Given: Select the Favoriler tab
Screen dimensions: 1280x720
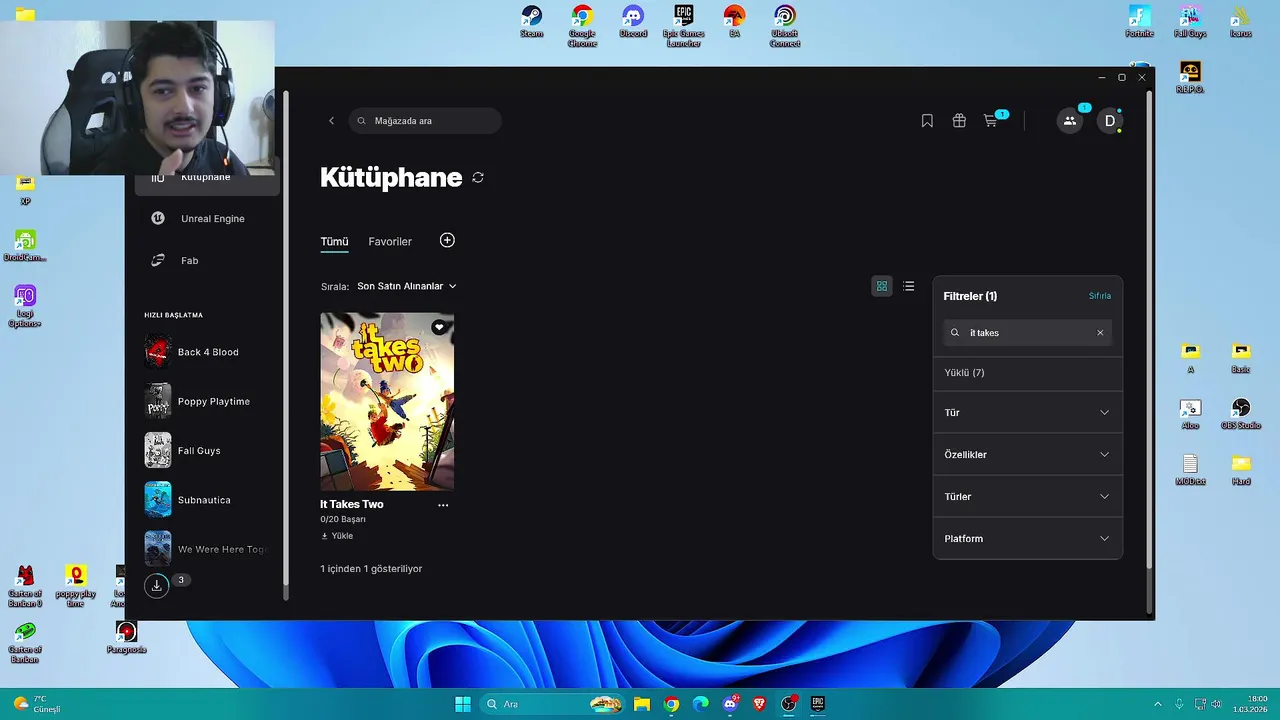Looking at the screenshot, I should pos(390,241).
